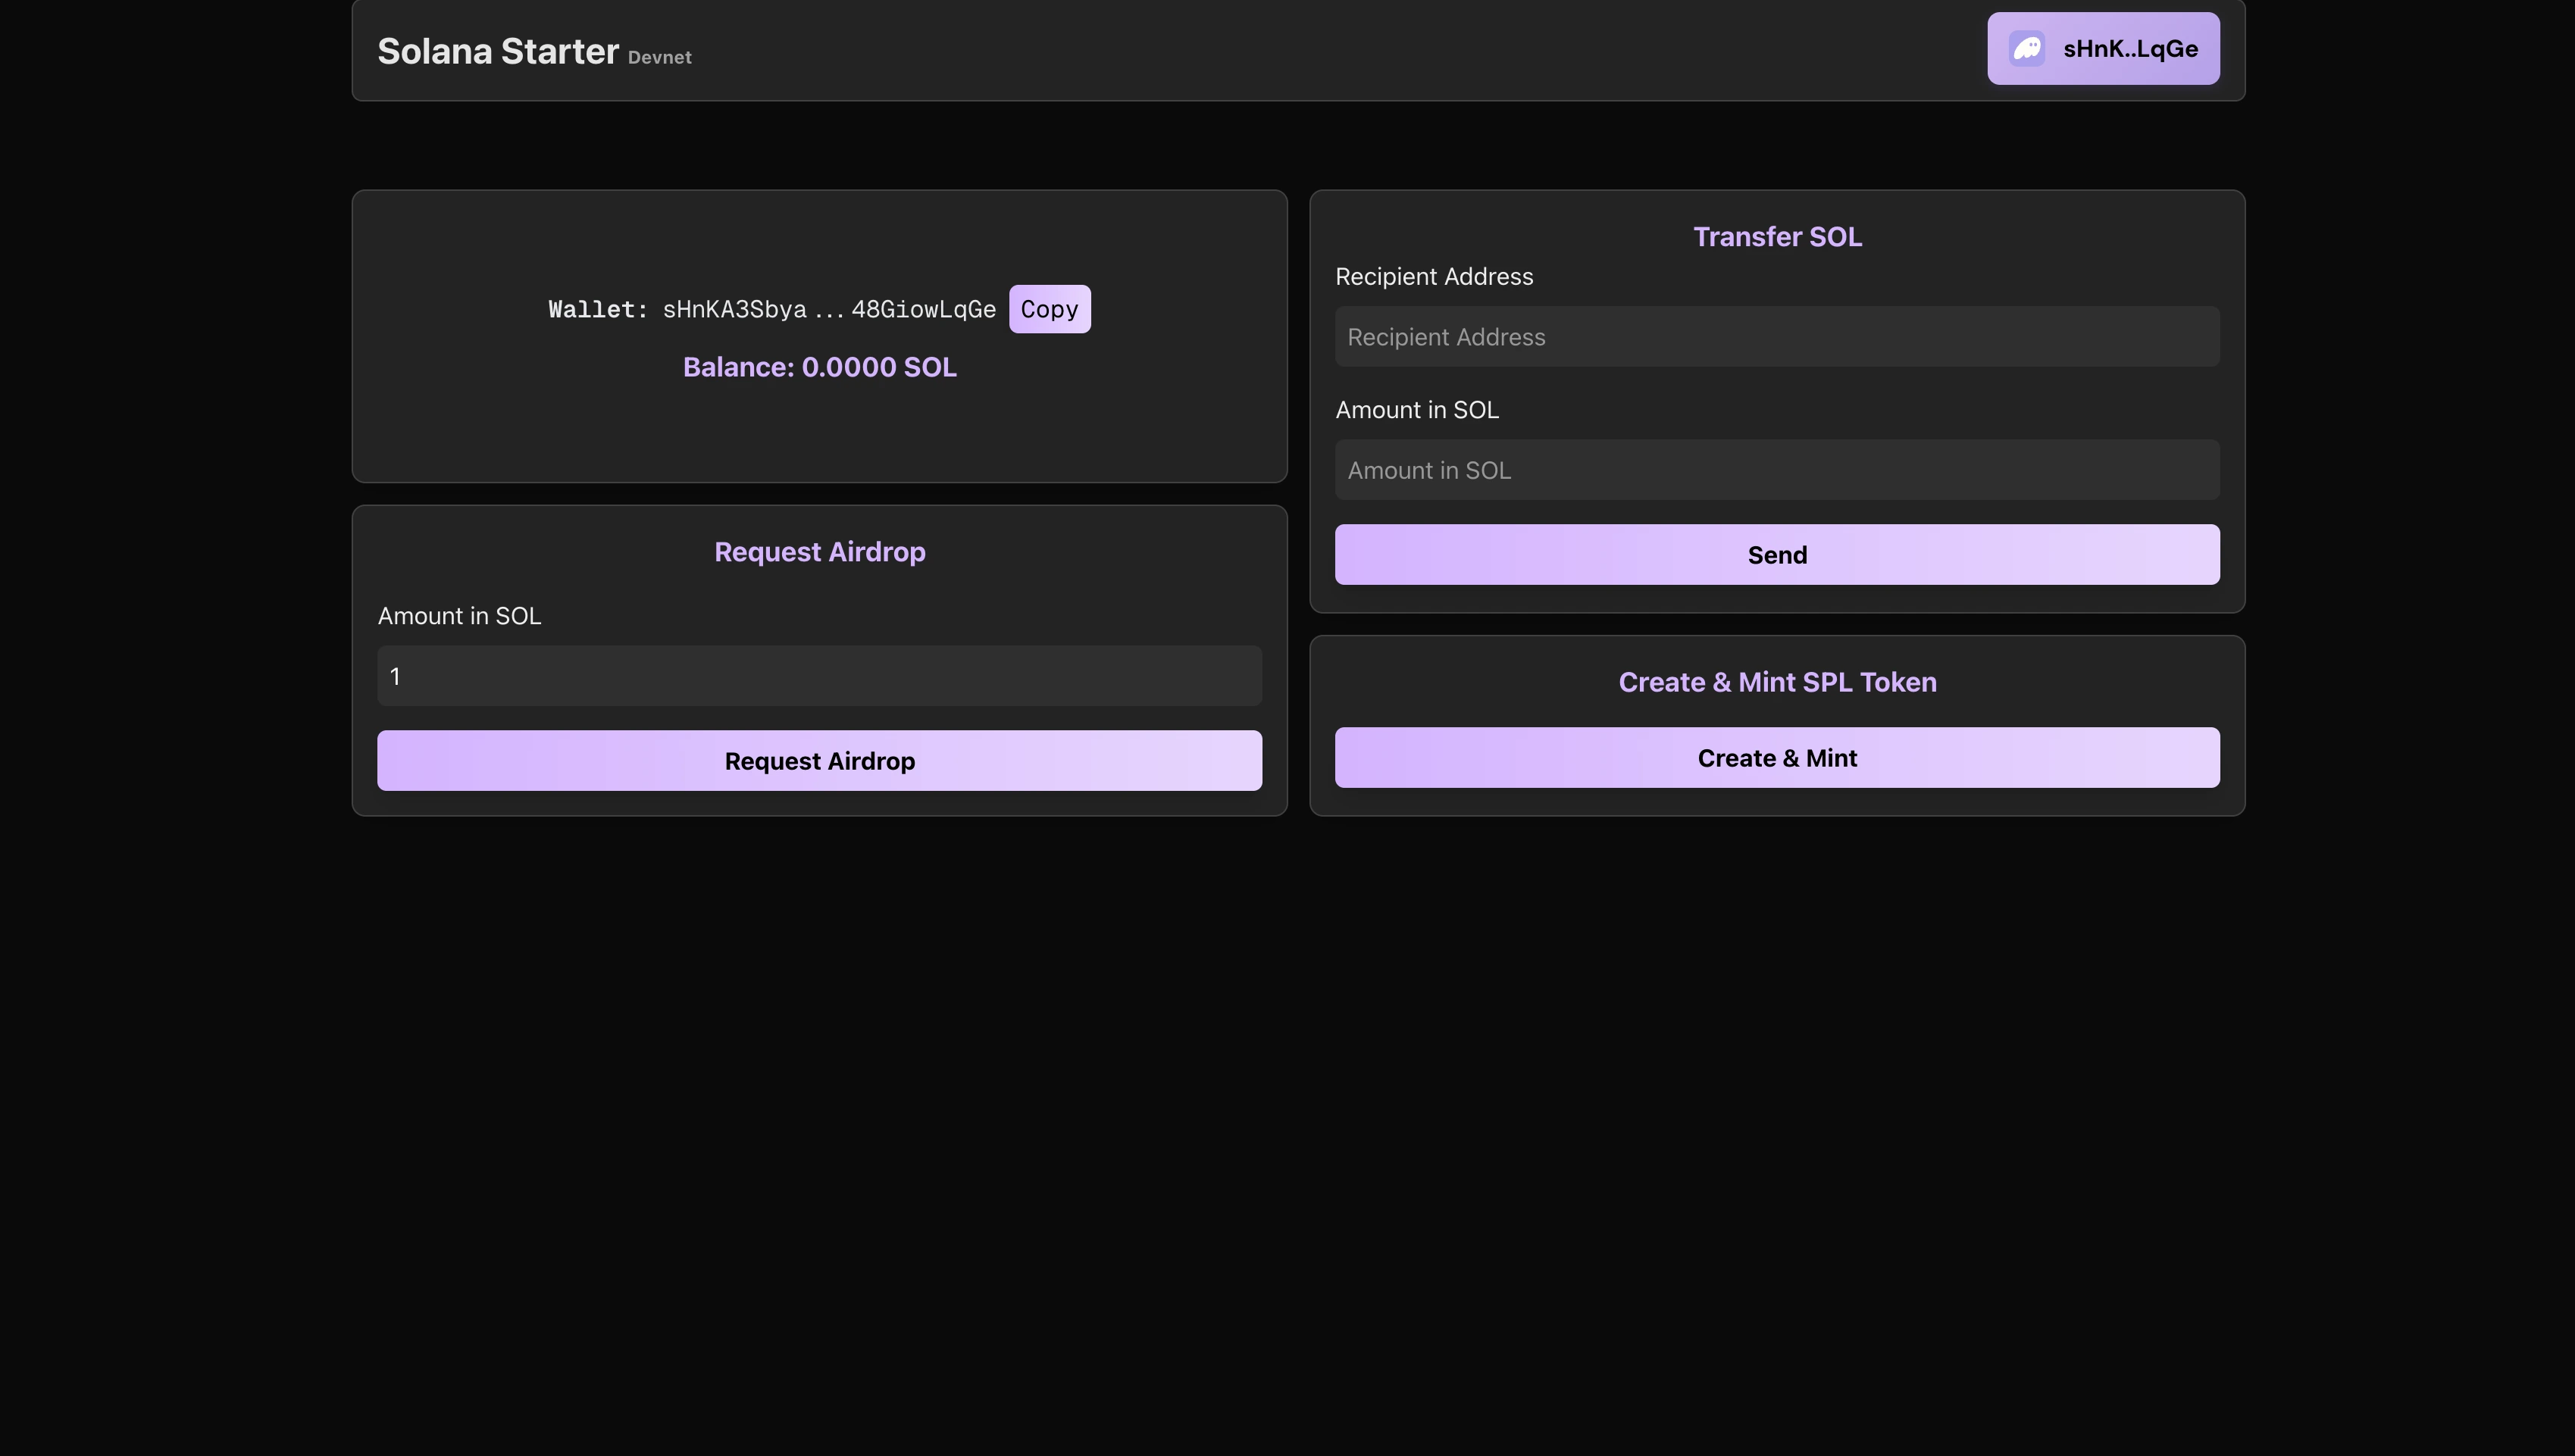Click the airdrop amount field containing 1
The image size is (2575, 1456).
pos(819,676)
